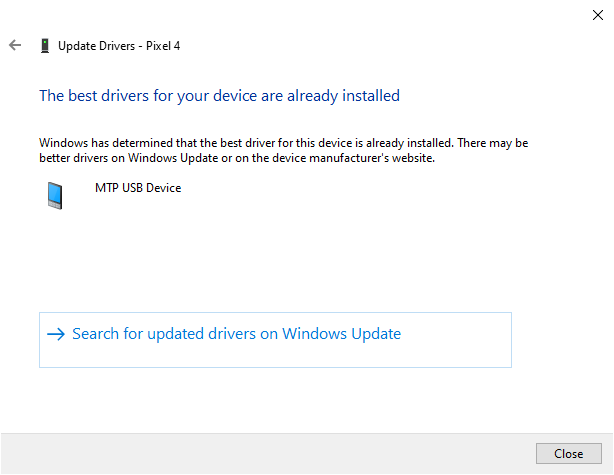Search for updated drivers on Windows Update
This screenshot has height=475, width=614.
coord(236,334)
